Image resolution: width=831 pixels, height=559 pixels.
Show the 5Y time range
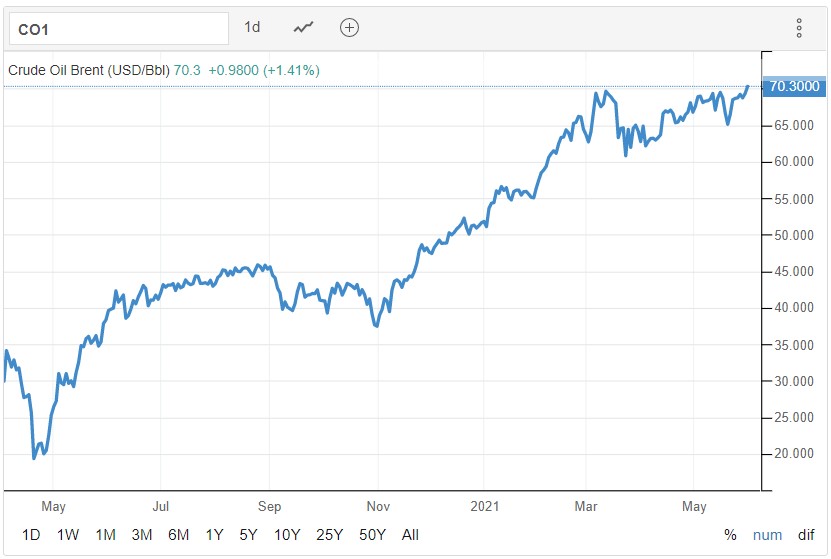tap(249, 535)
